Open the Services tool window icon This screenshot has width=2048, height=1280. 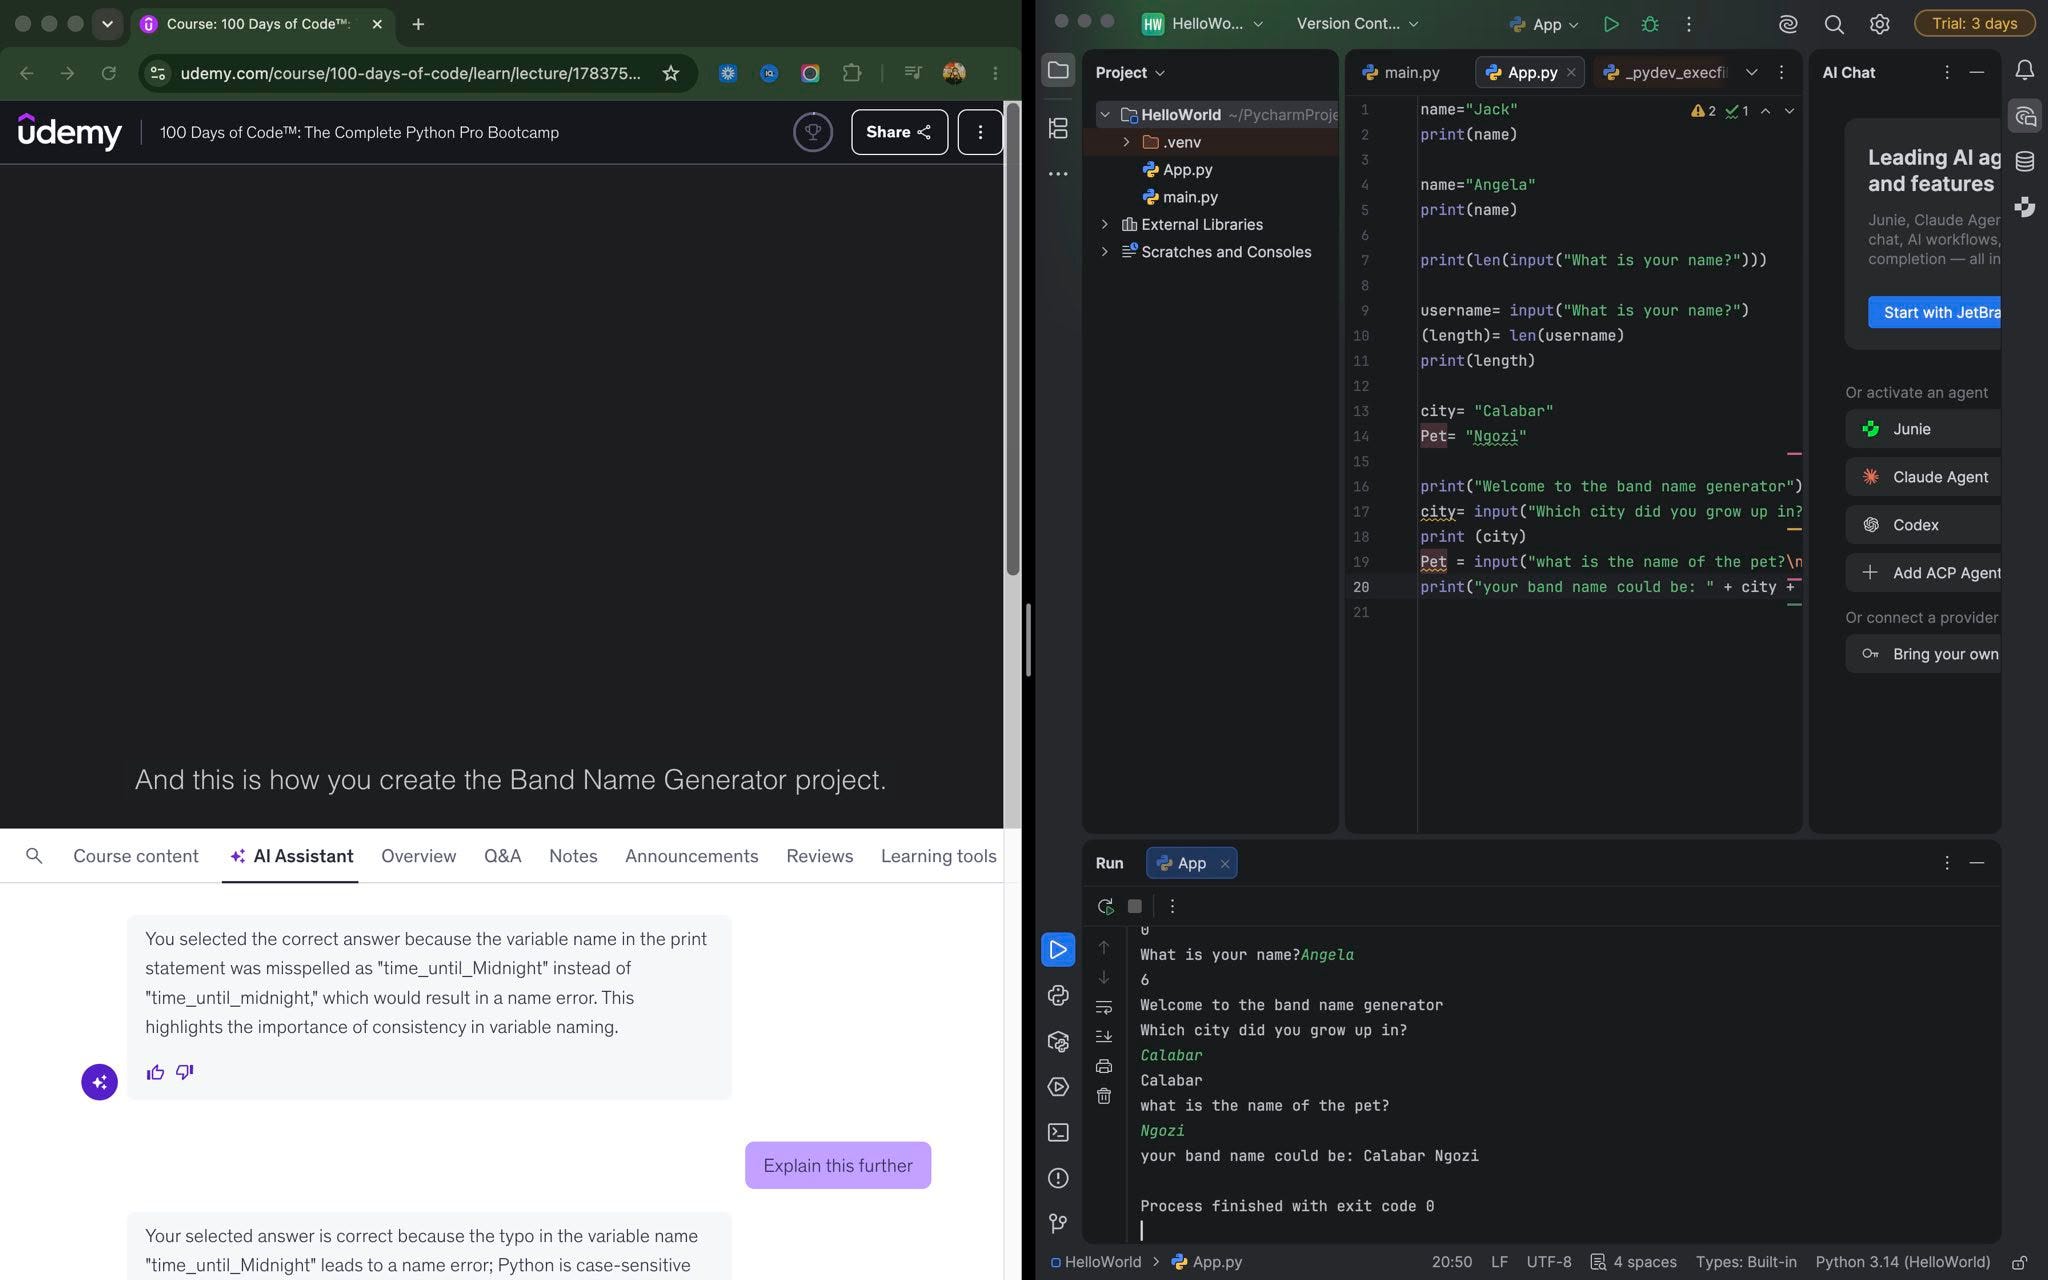pyautogui.click(x=1058, y=1087)
